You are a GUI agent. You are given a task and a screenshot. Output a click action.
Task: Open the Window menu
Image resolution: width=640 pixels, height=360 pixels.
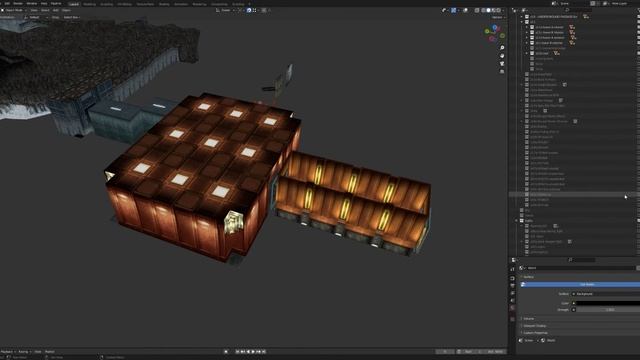coord(31,3)
